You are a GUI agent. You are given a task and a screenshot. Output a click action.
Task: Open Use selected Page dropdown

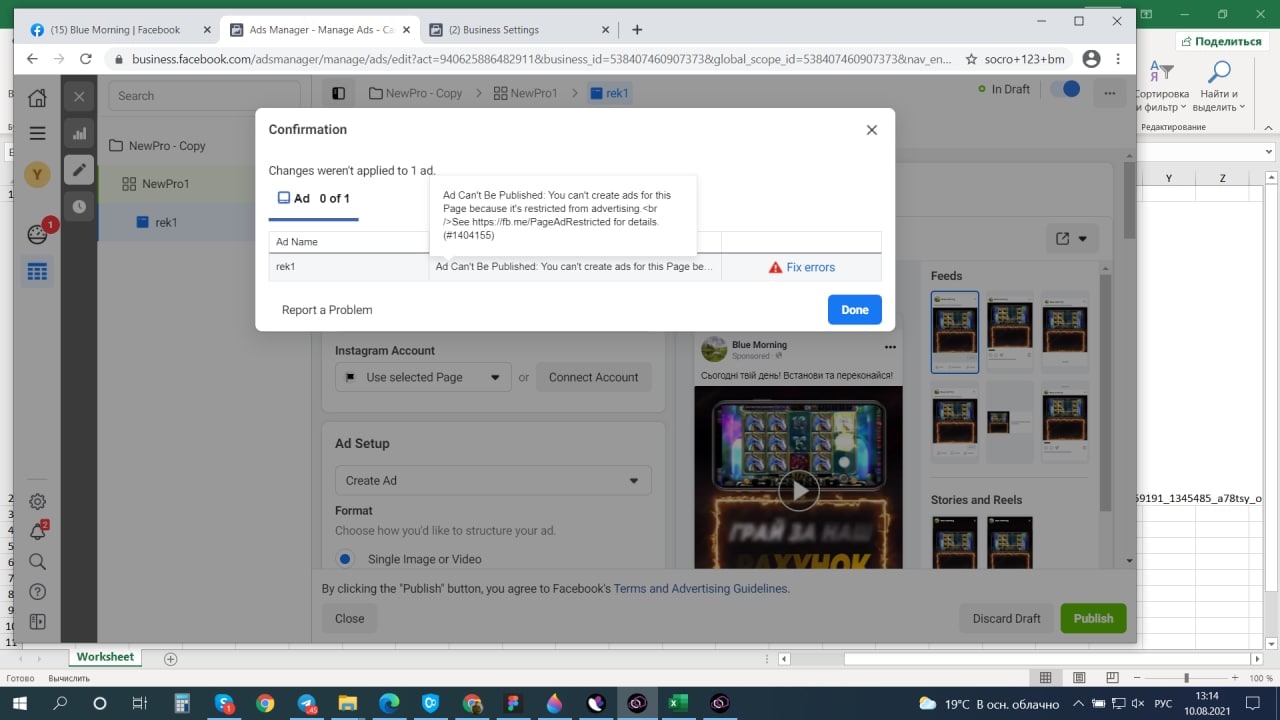pyautogui.click(x=423, y=377)
